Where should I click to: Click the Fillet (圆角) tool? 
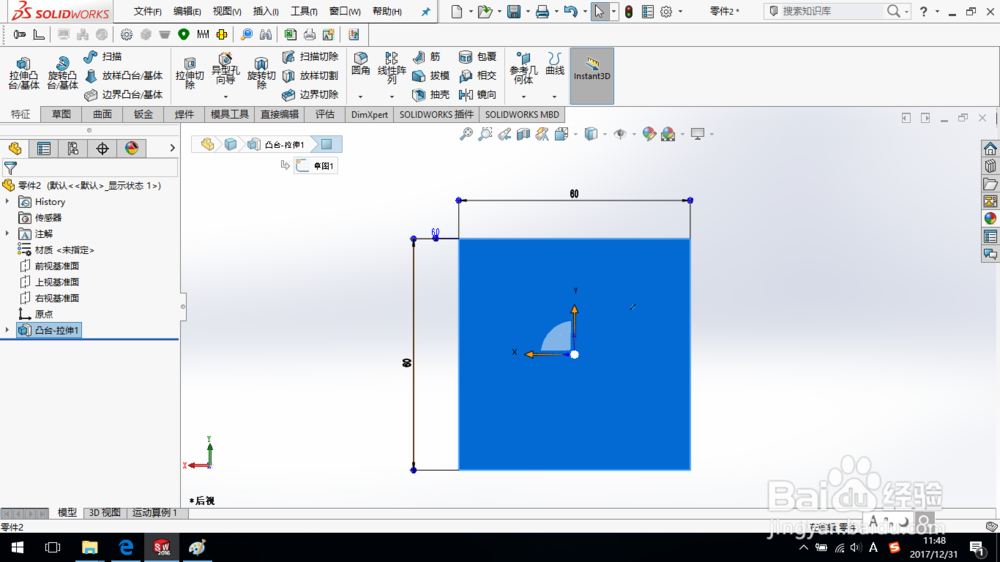(360, 64)
